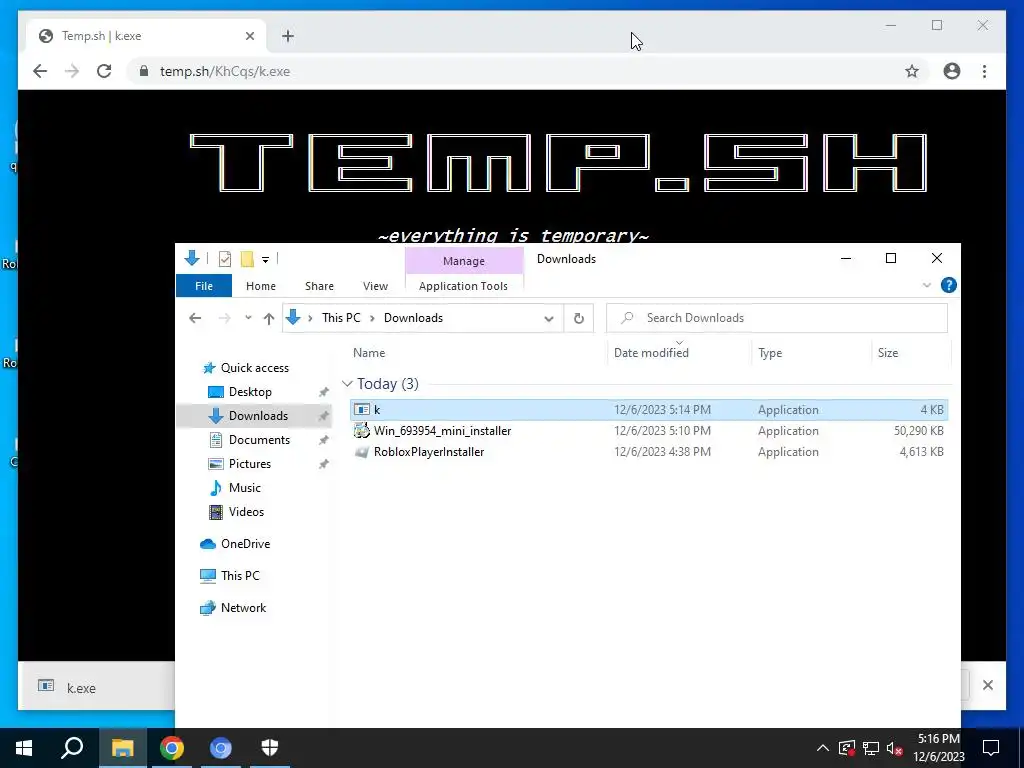This screenshot has height=768, width=1024.
Task: Select the RobloxPlayerInstaller file
Action: click(649, 451)
